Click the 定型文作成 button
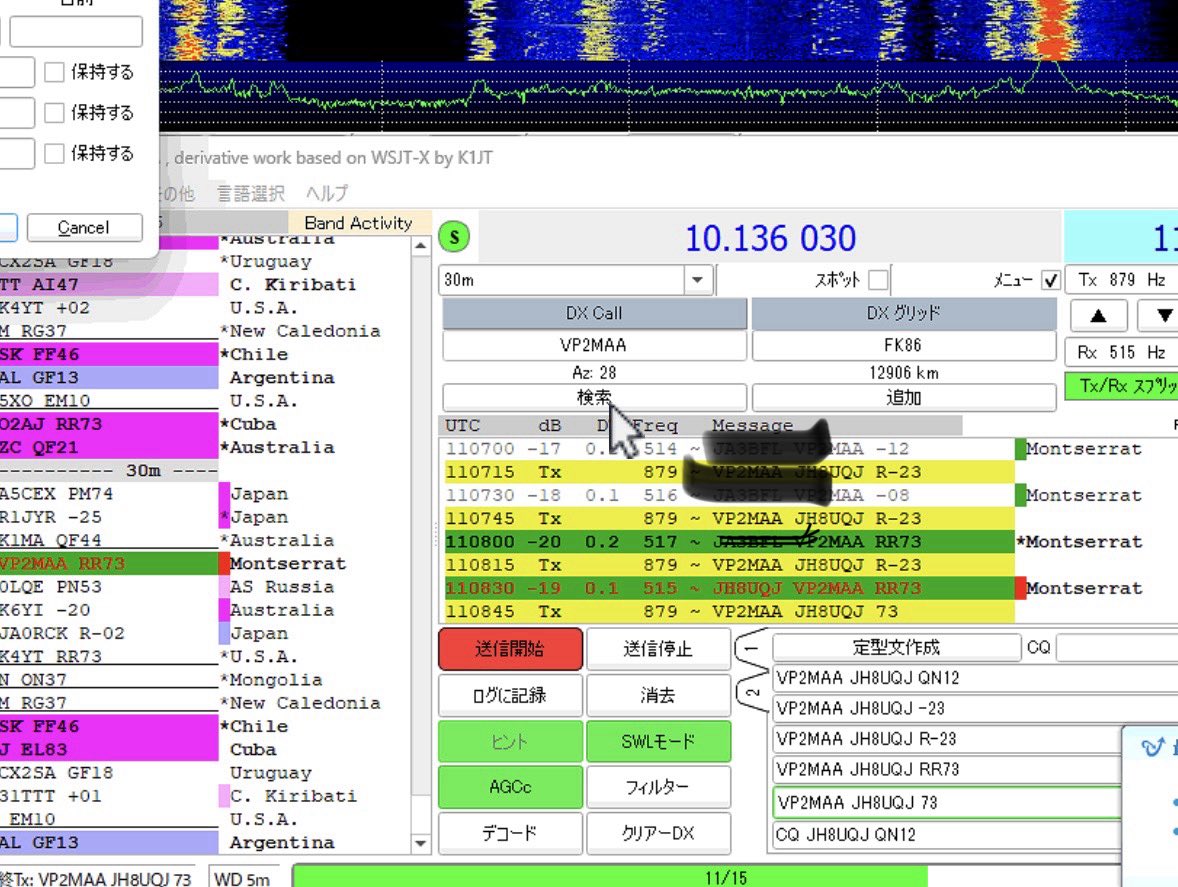1178x887 pixels. pyautogui.click(x=896, y=647)
